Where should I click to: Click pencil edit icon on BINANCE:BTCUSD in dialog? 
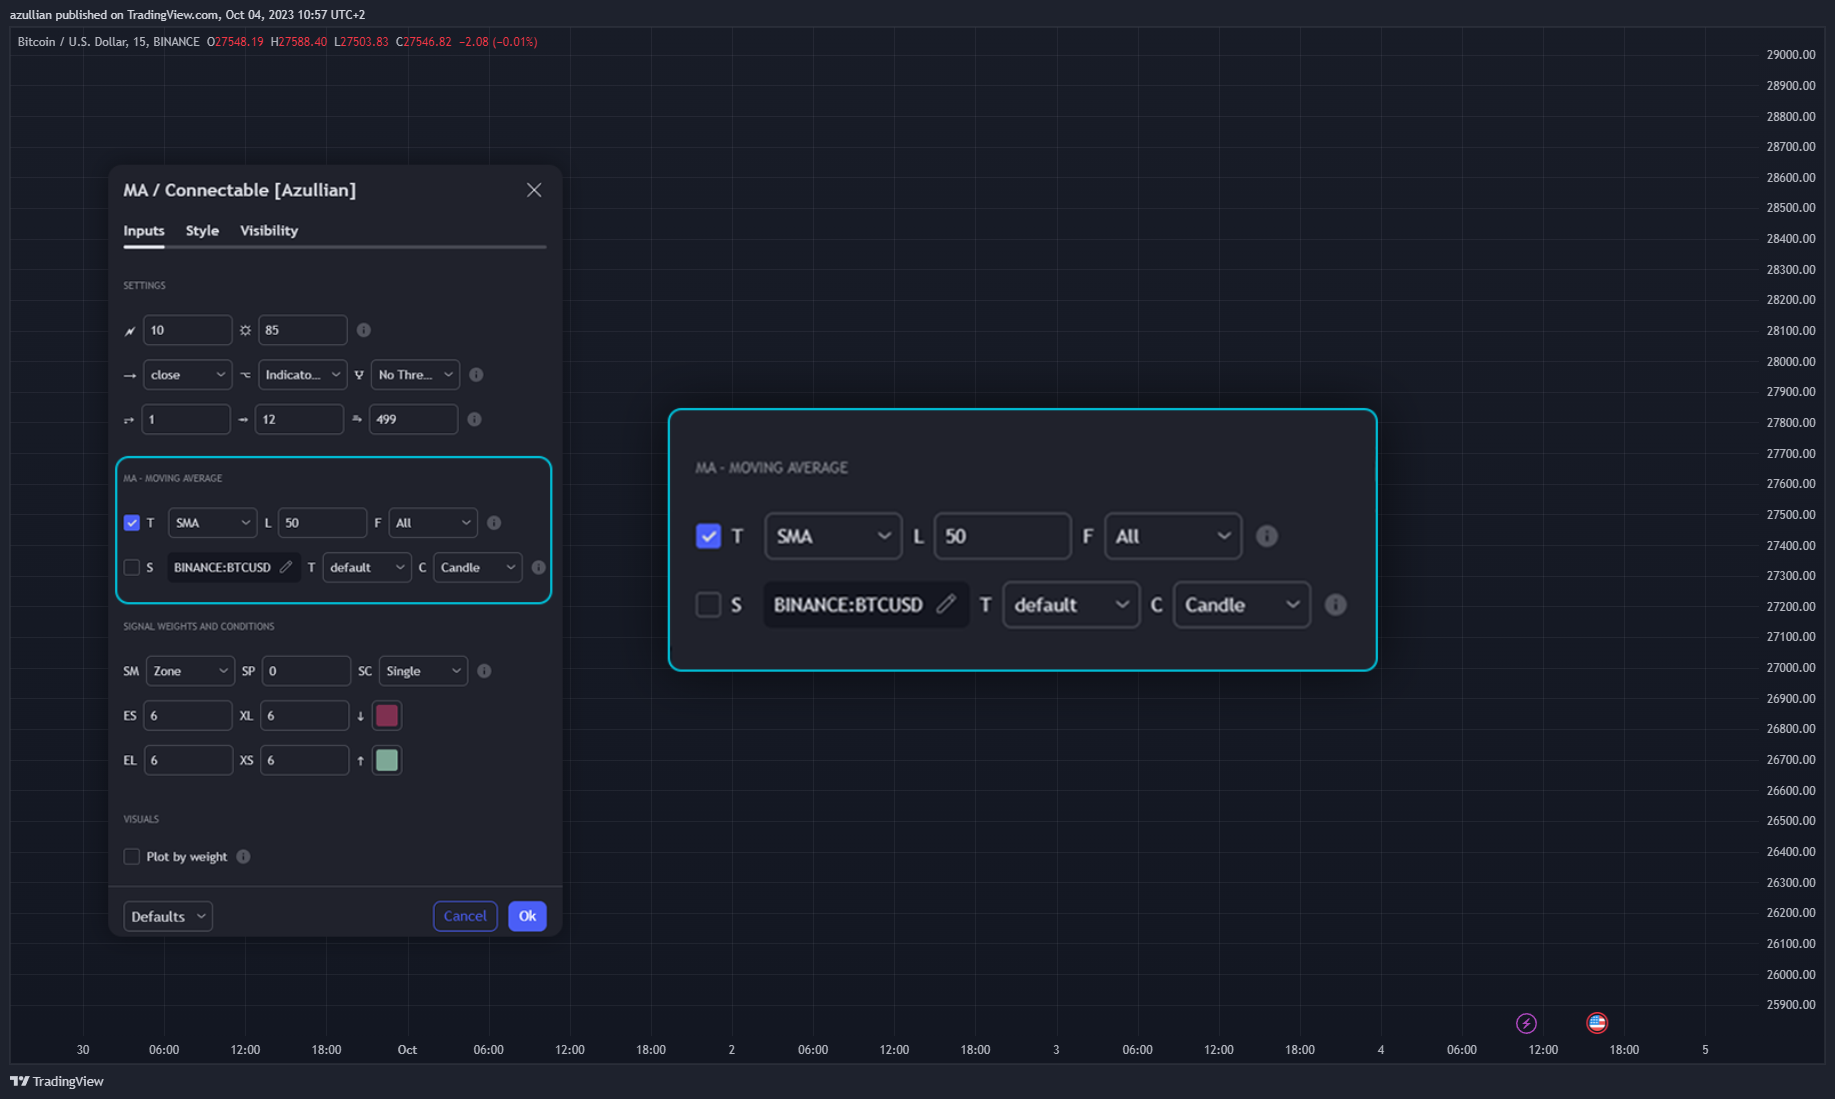pyautogui.click(x=286, y=567)
